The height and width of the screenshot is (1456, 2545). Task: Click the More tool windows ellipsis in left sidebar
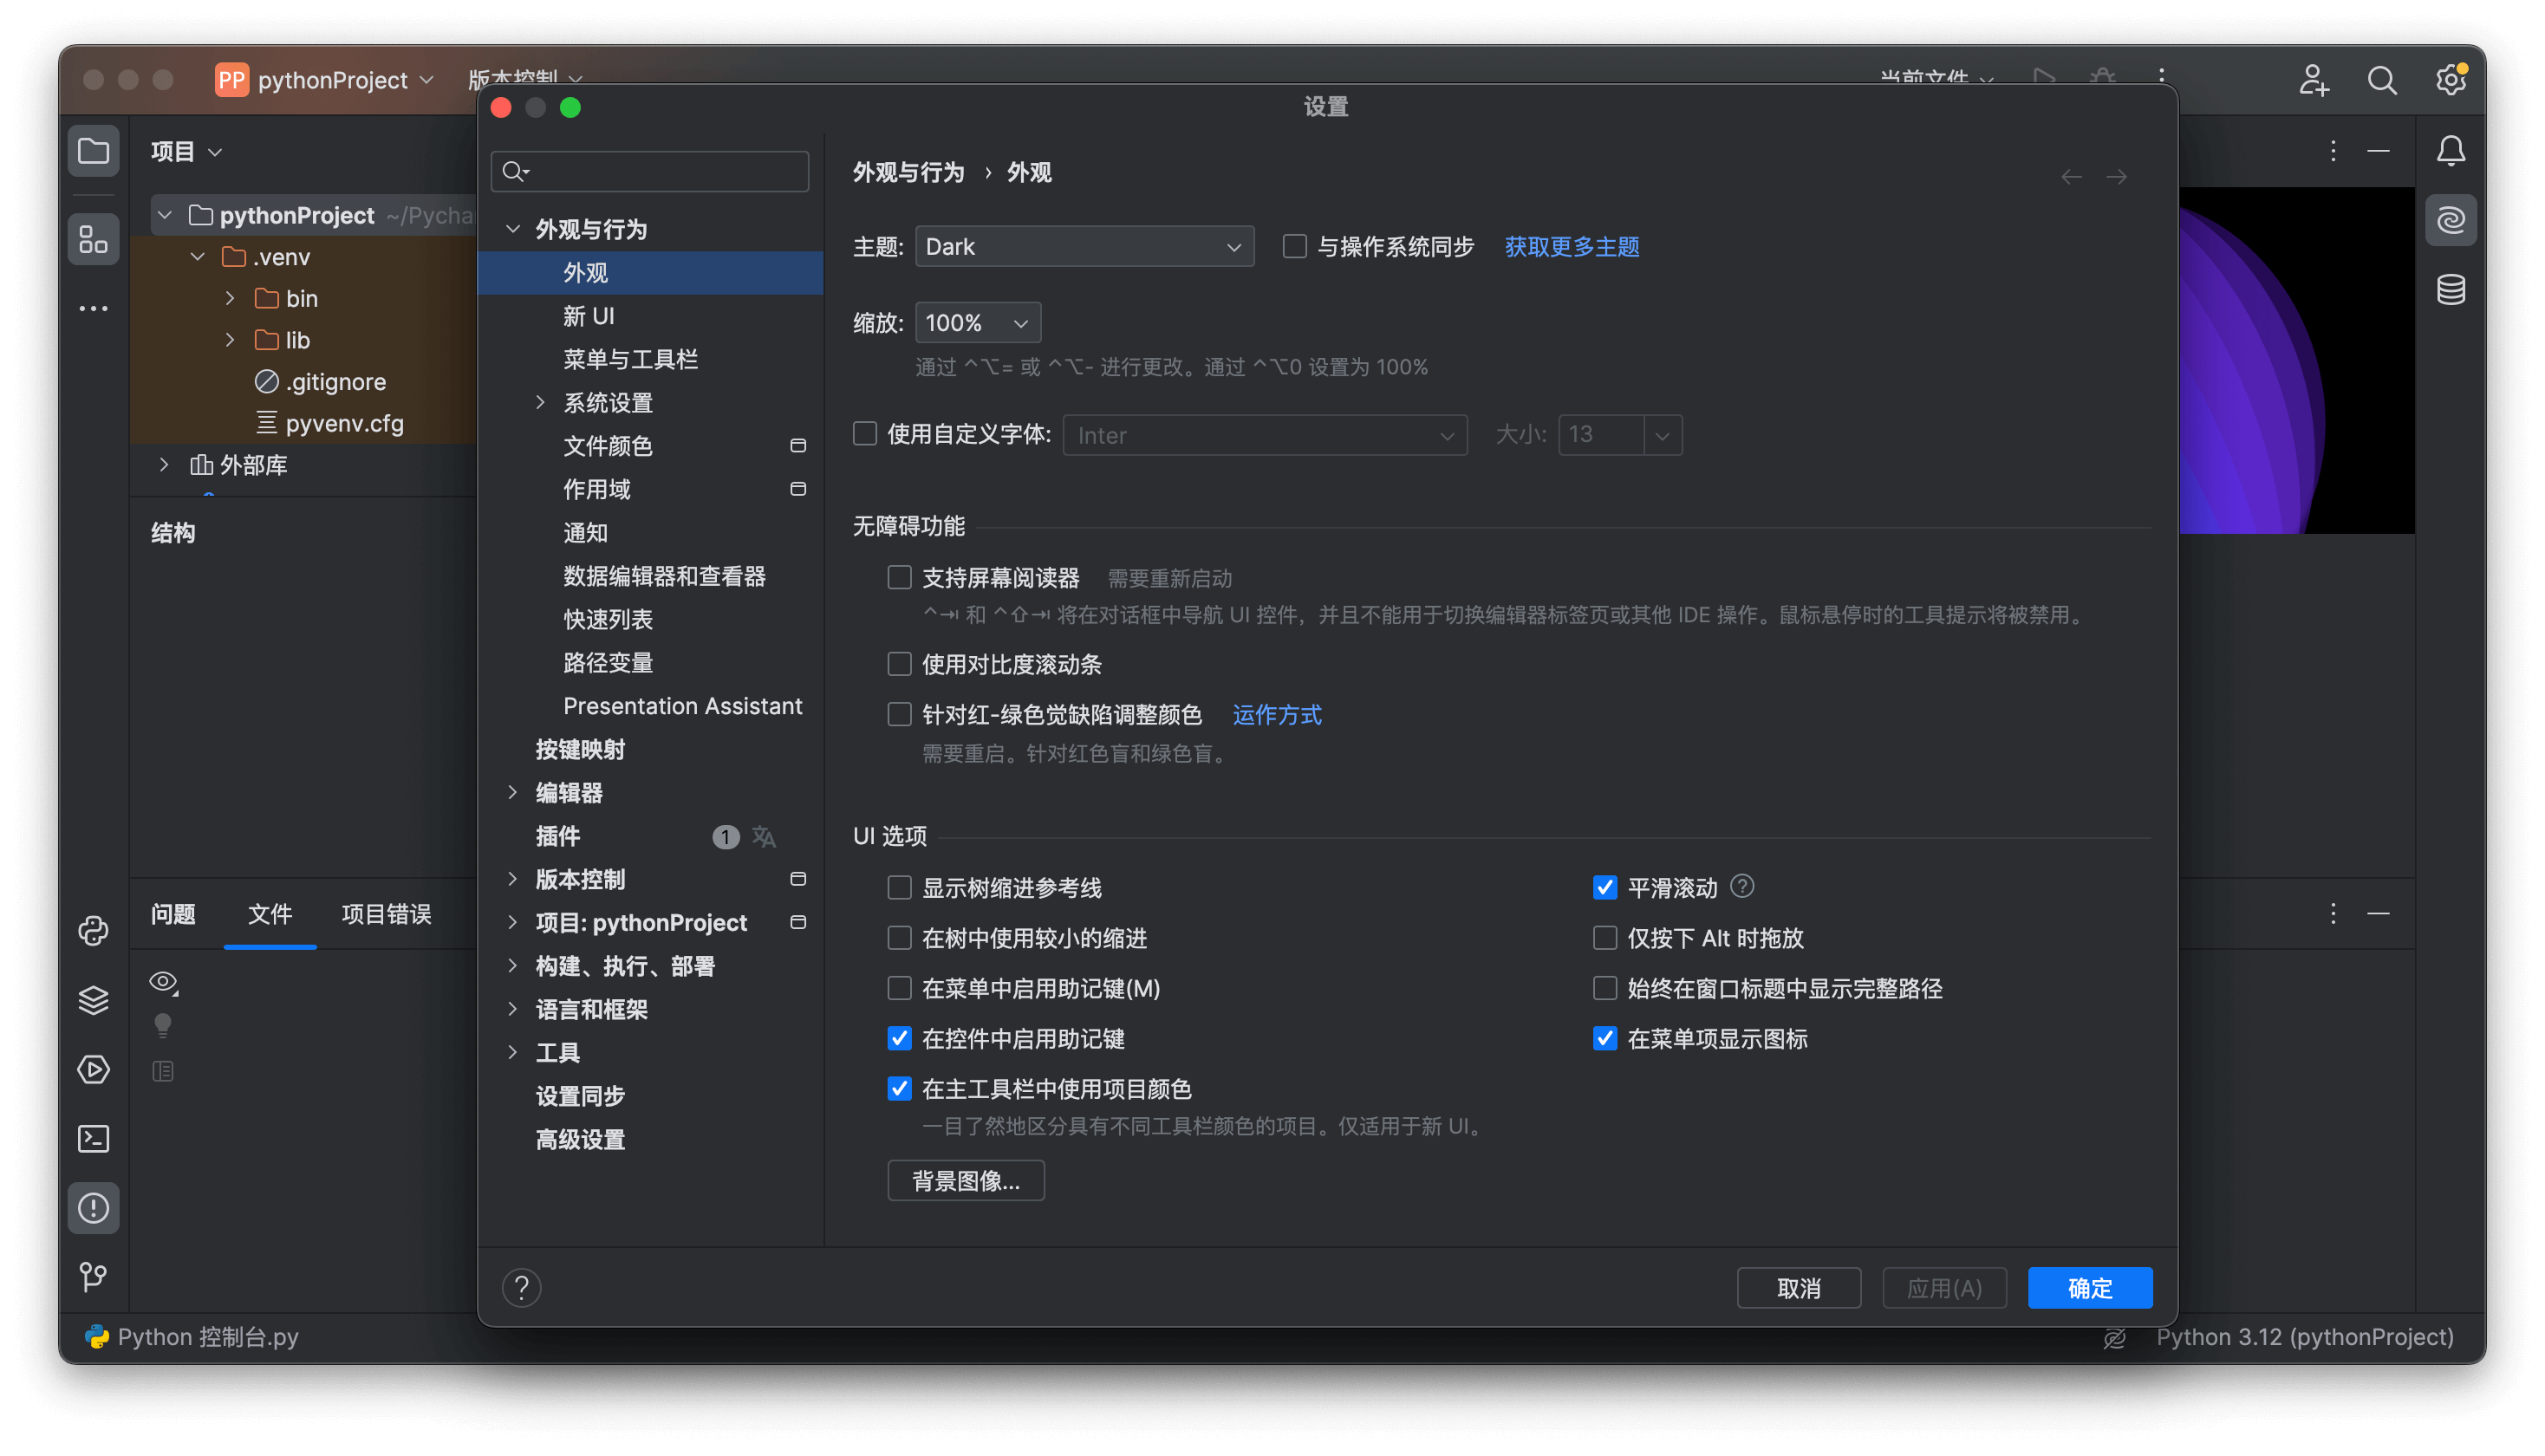93,308
